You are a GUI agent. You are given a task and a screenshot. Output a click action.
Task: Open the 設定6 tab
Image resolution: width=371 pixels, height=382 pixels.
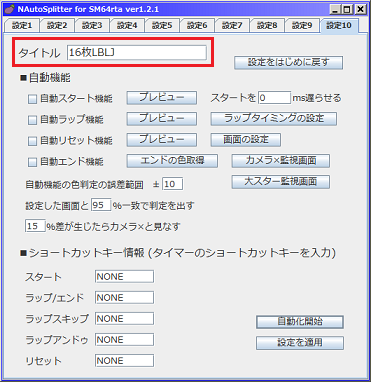pos(197,26)
